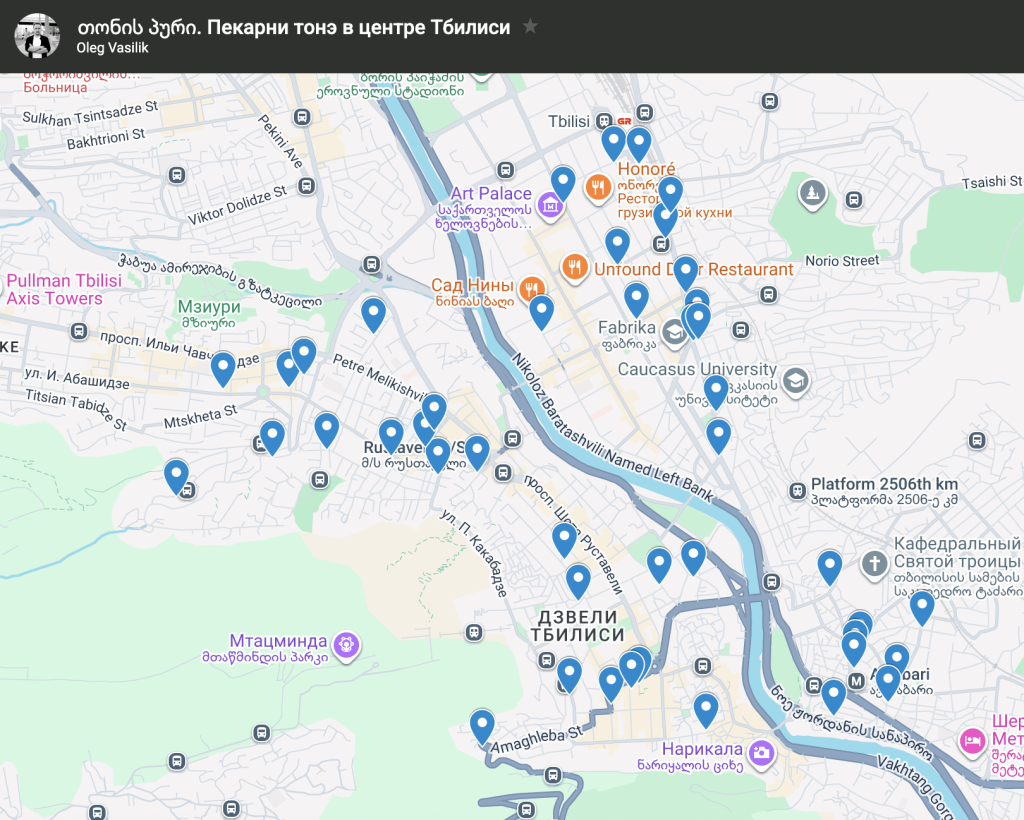The height and width of the screenshot is (820, 1024).
Task: Click the Tbilisi railway station icon
Action: click(x=604, y=121)
